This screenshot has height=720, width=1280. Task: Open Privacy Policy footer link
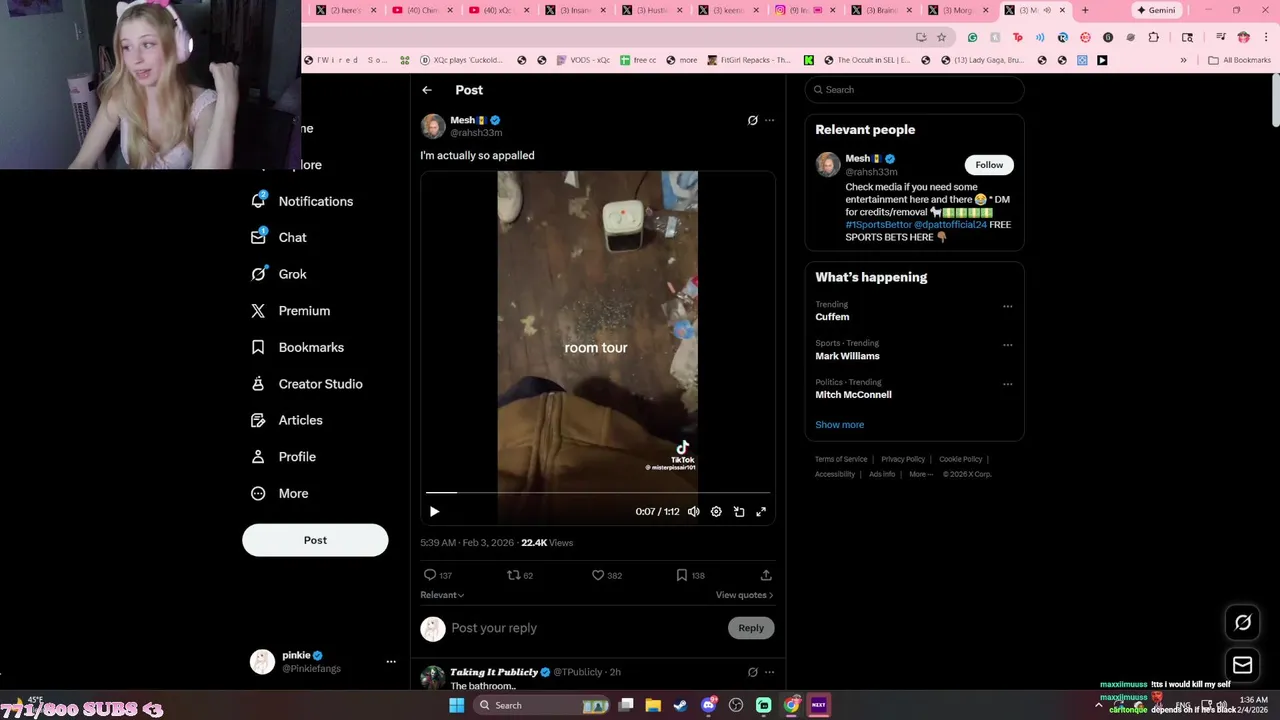pos(903,459)
